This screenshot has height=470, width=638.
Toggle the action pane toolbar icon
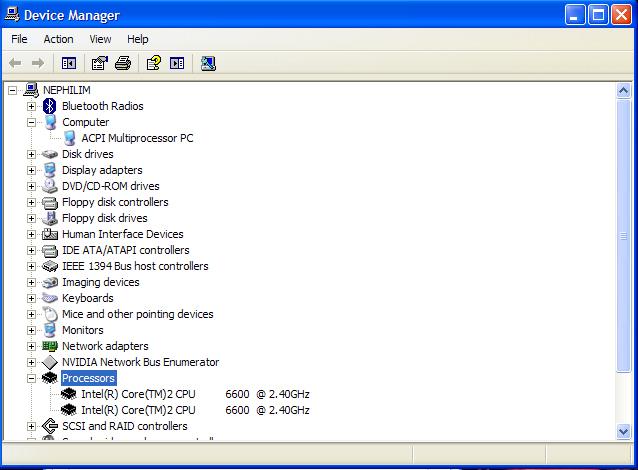coord(177,63)
